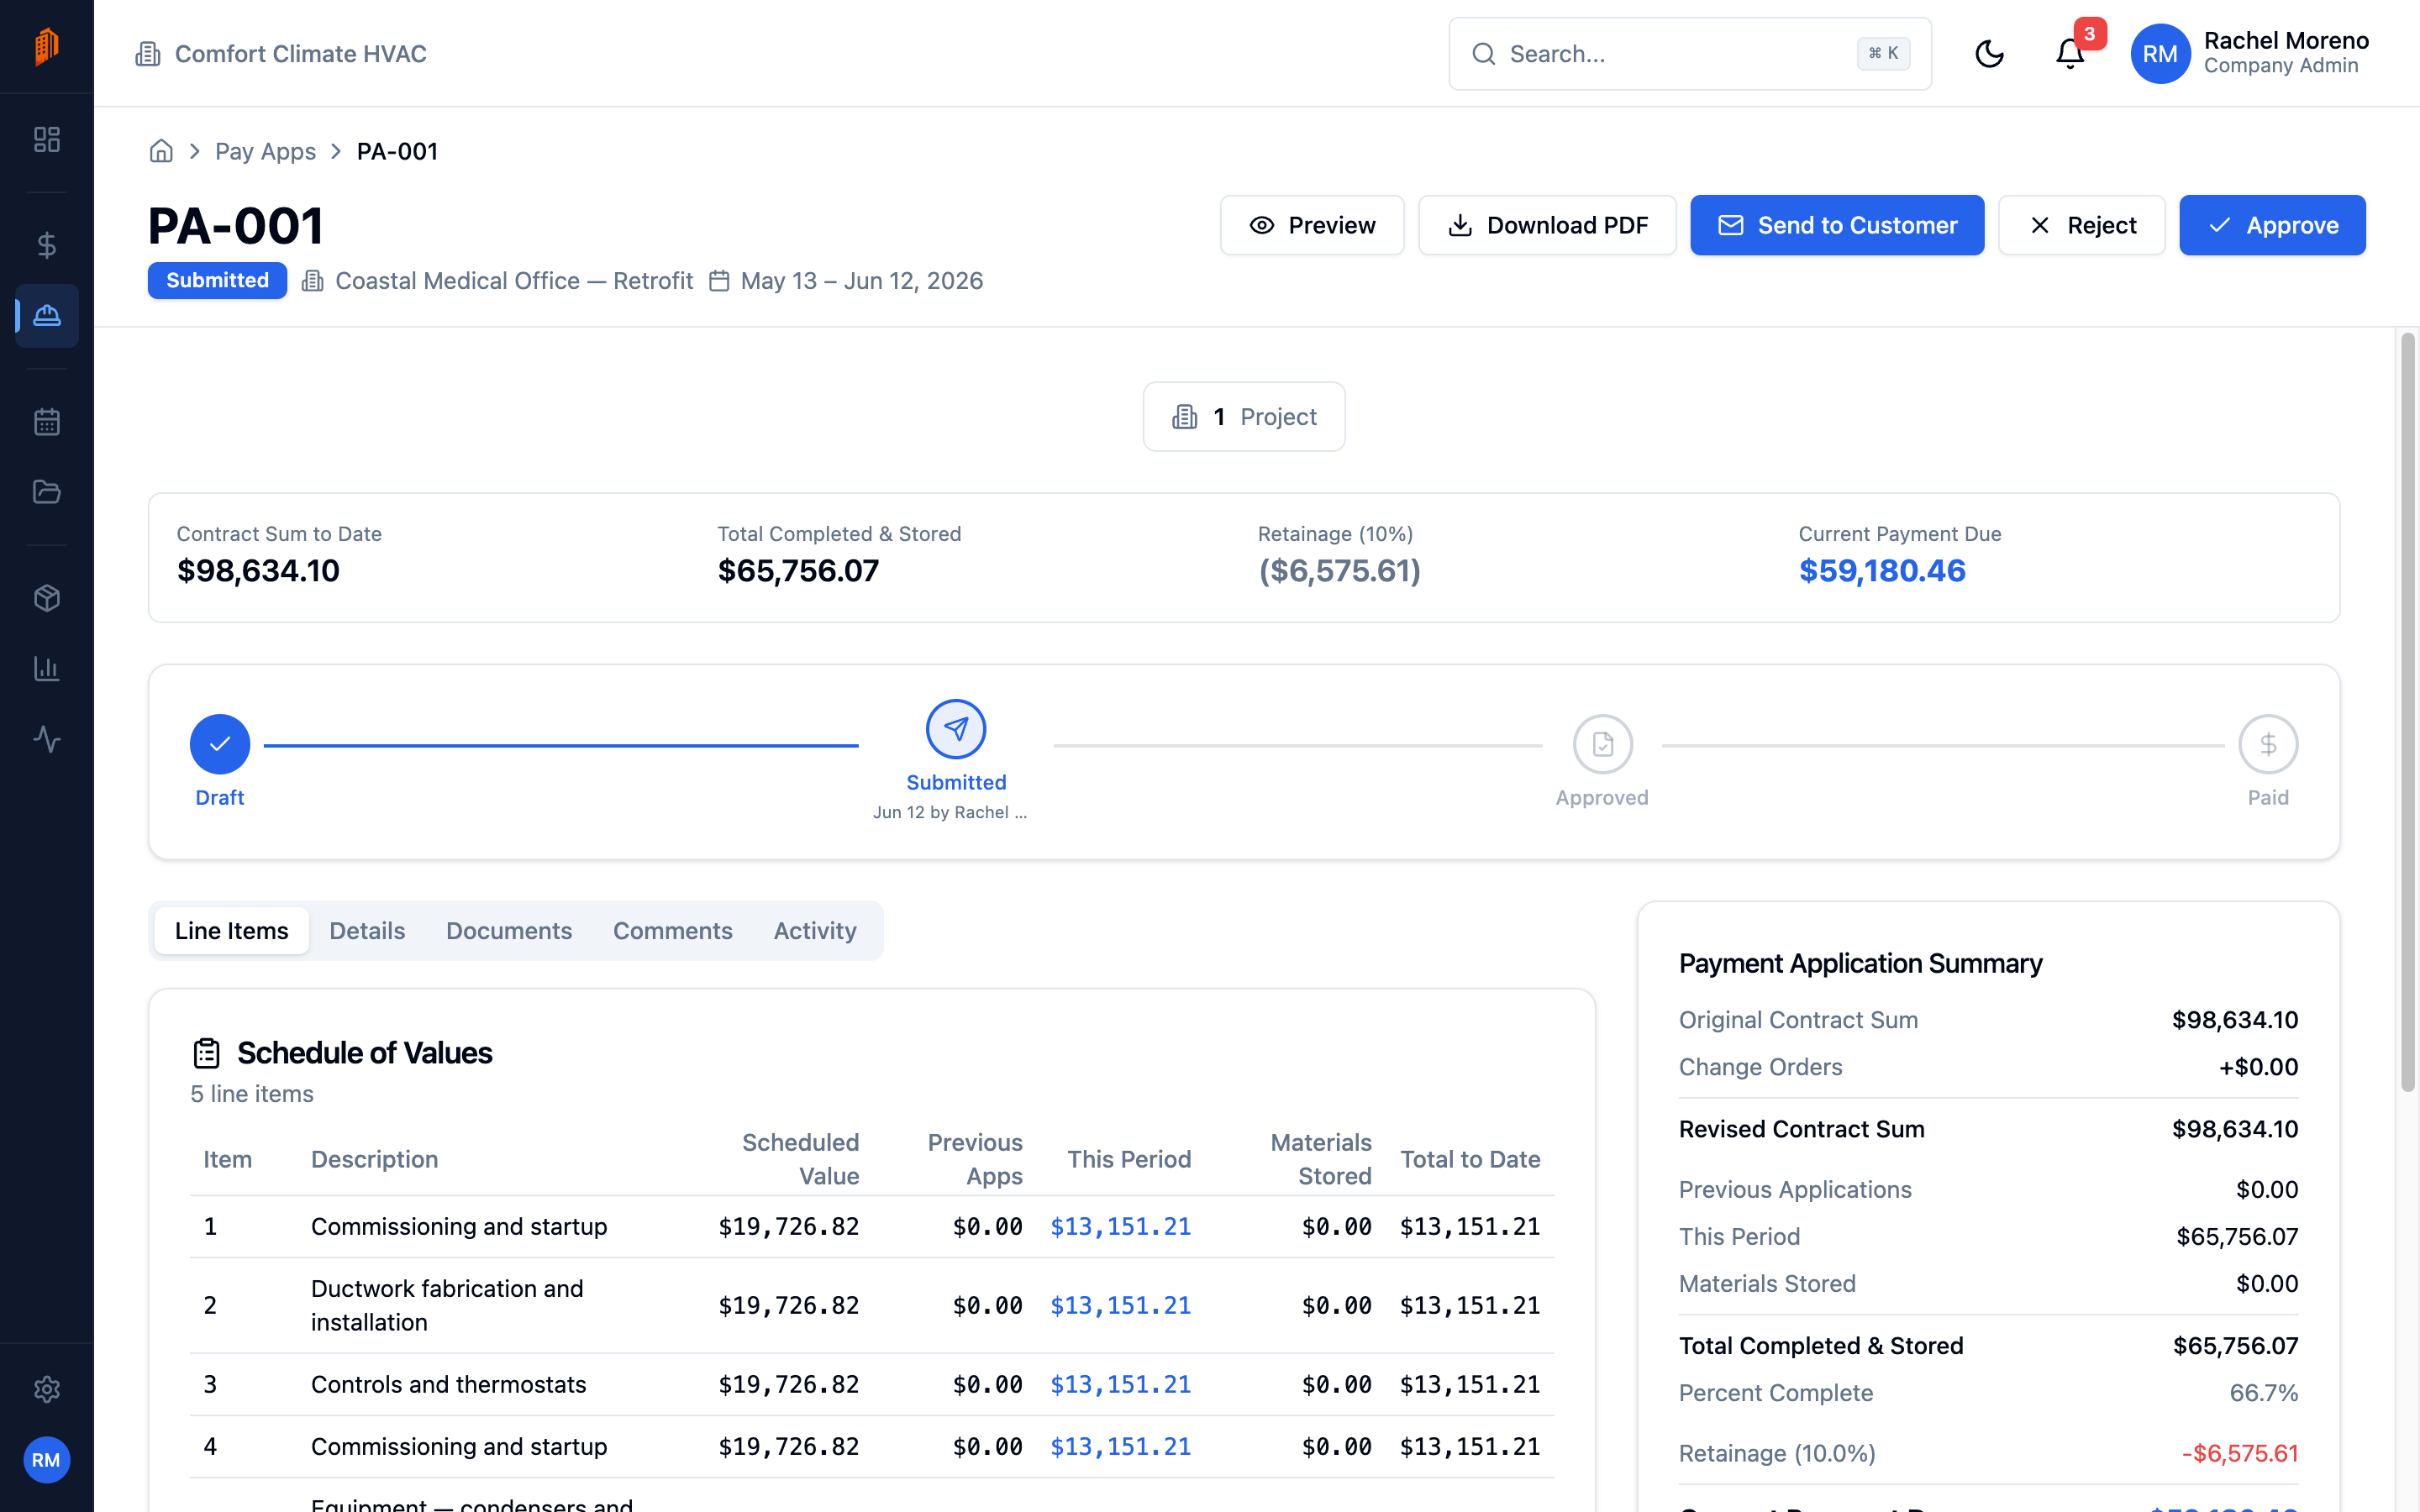The height and width of the screenshot is (1512, 2420).
Task: Click the RM avatar at sidebar bottom
Action: (46, 1460)
